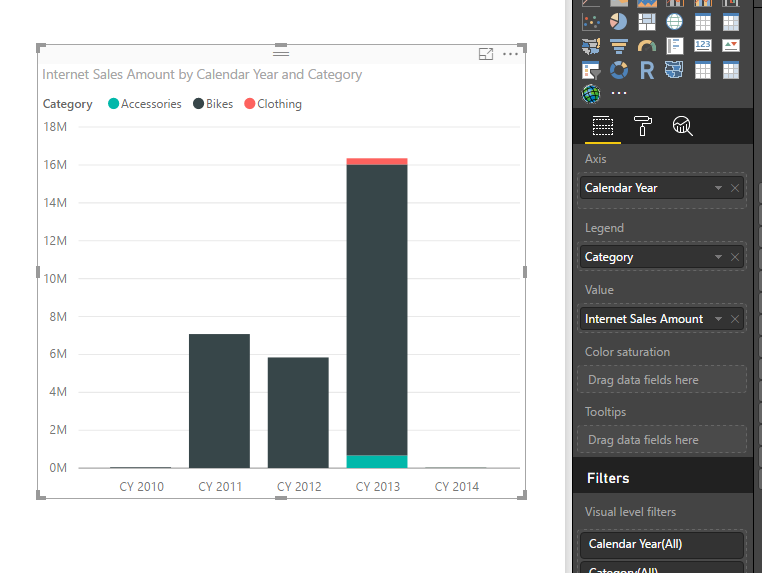The image size is (762, 573).
Task: Select the CY 2013 Bikes bar segment
Action: pos(377,310)
